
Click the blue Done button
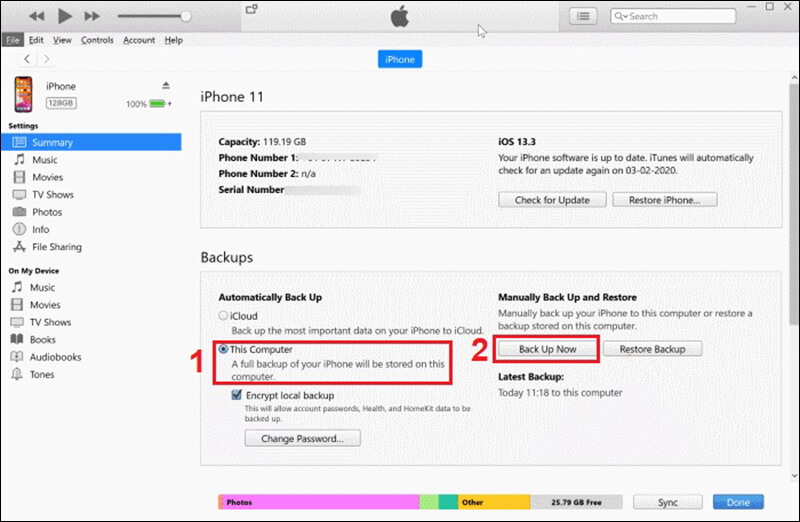click(x=738, y=502)
